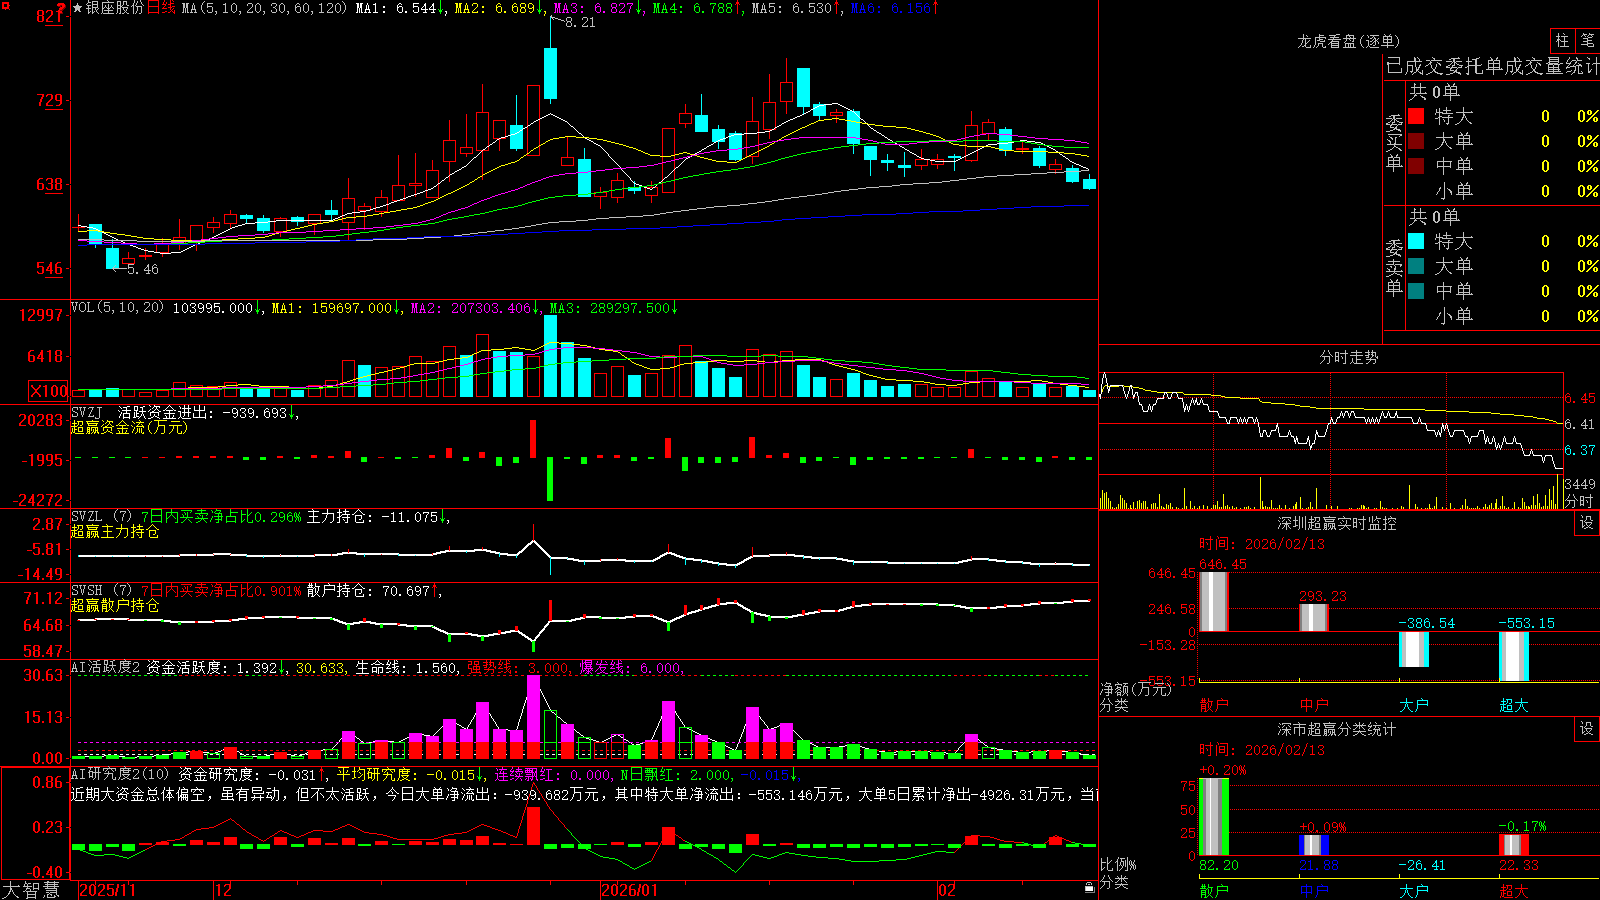The image size is (1600, 900).
Task: Open the 日线 period selector
Action: pyautogui.click(x=161, y=8)
